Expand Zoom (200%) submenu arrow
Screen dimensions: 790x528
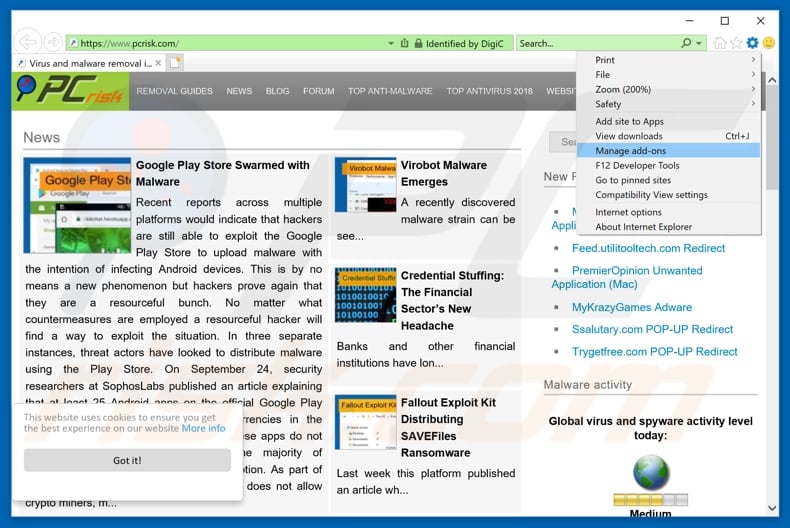753,89
